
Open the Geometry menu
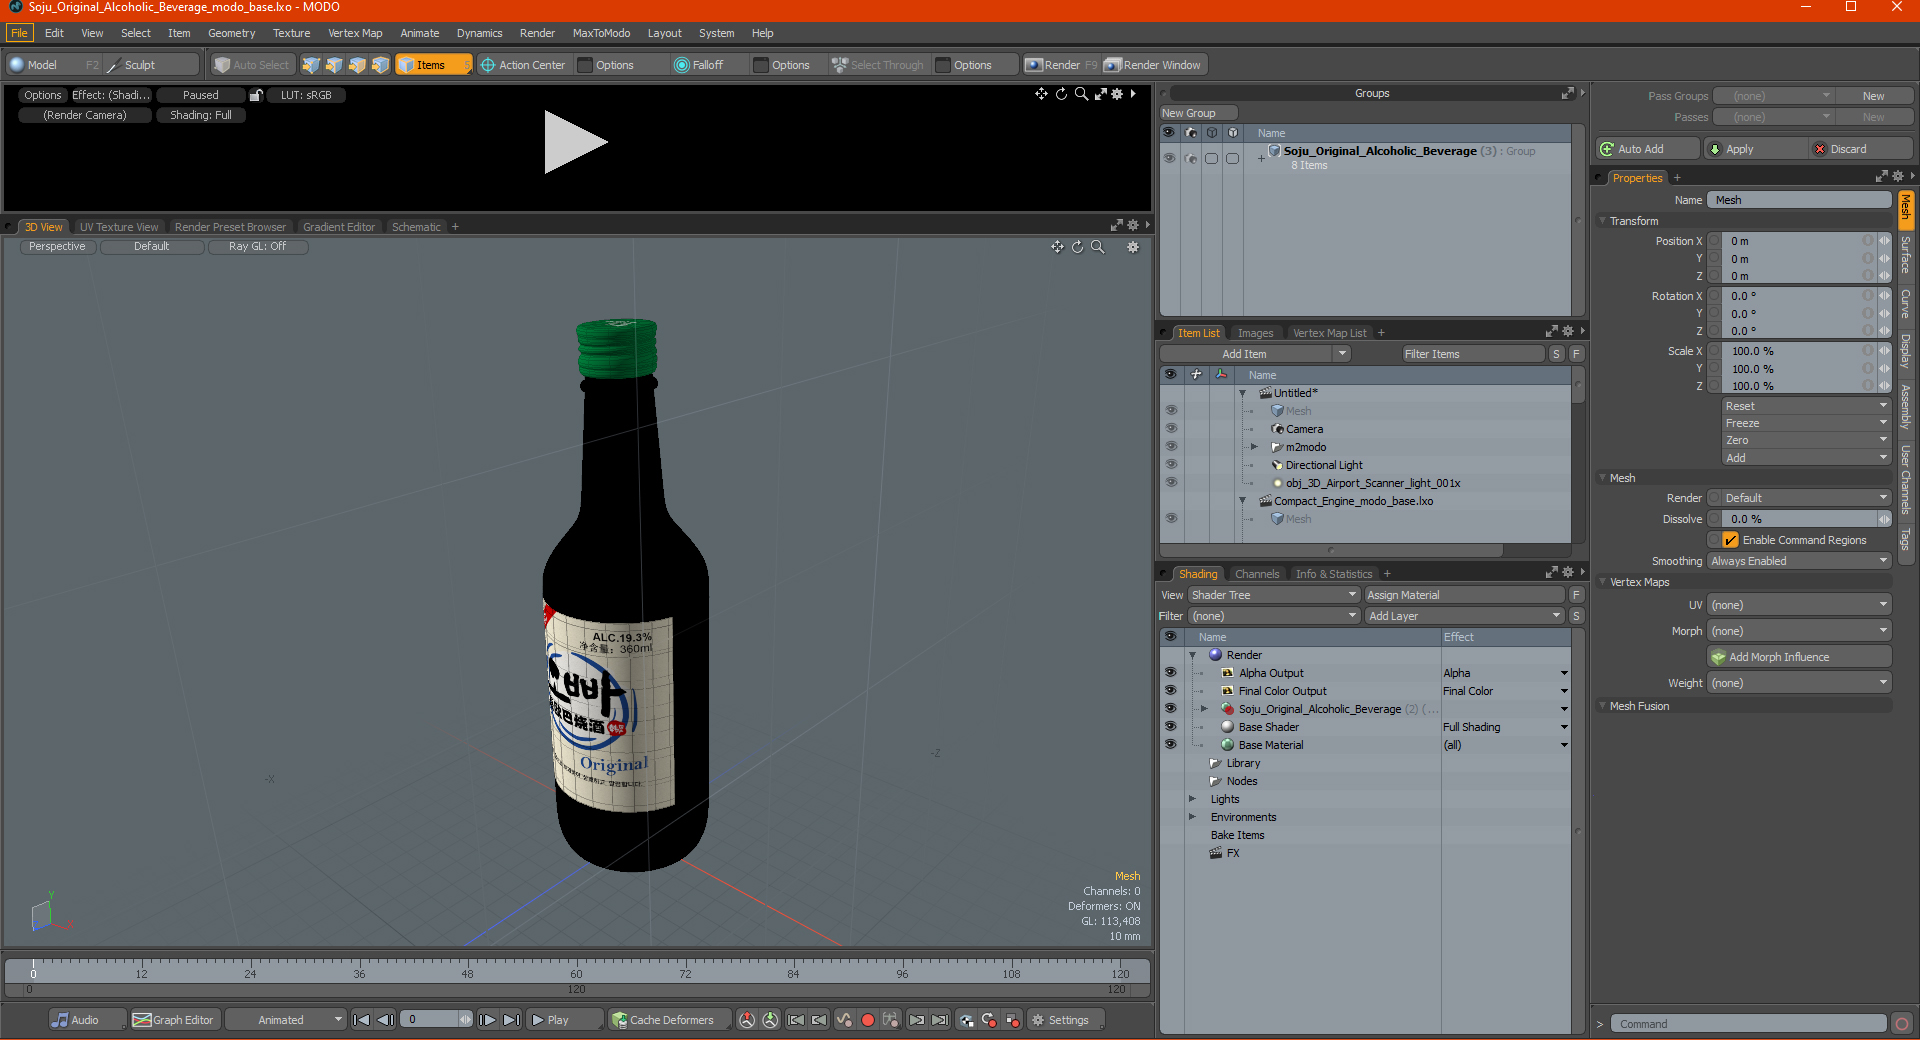click(x=231, y=33)
